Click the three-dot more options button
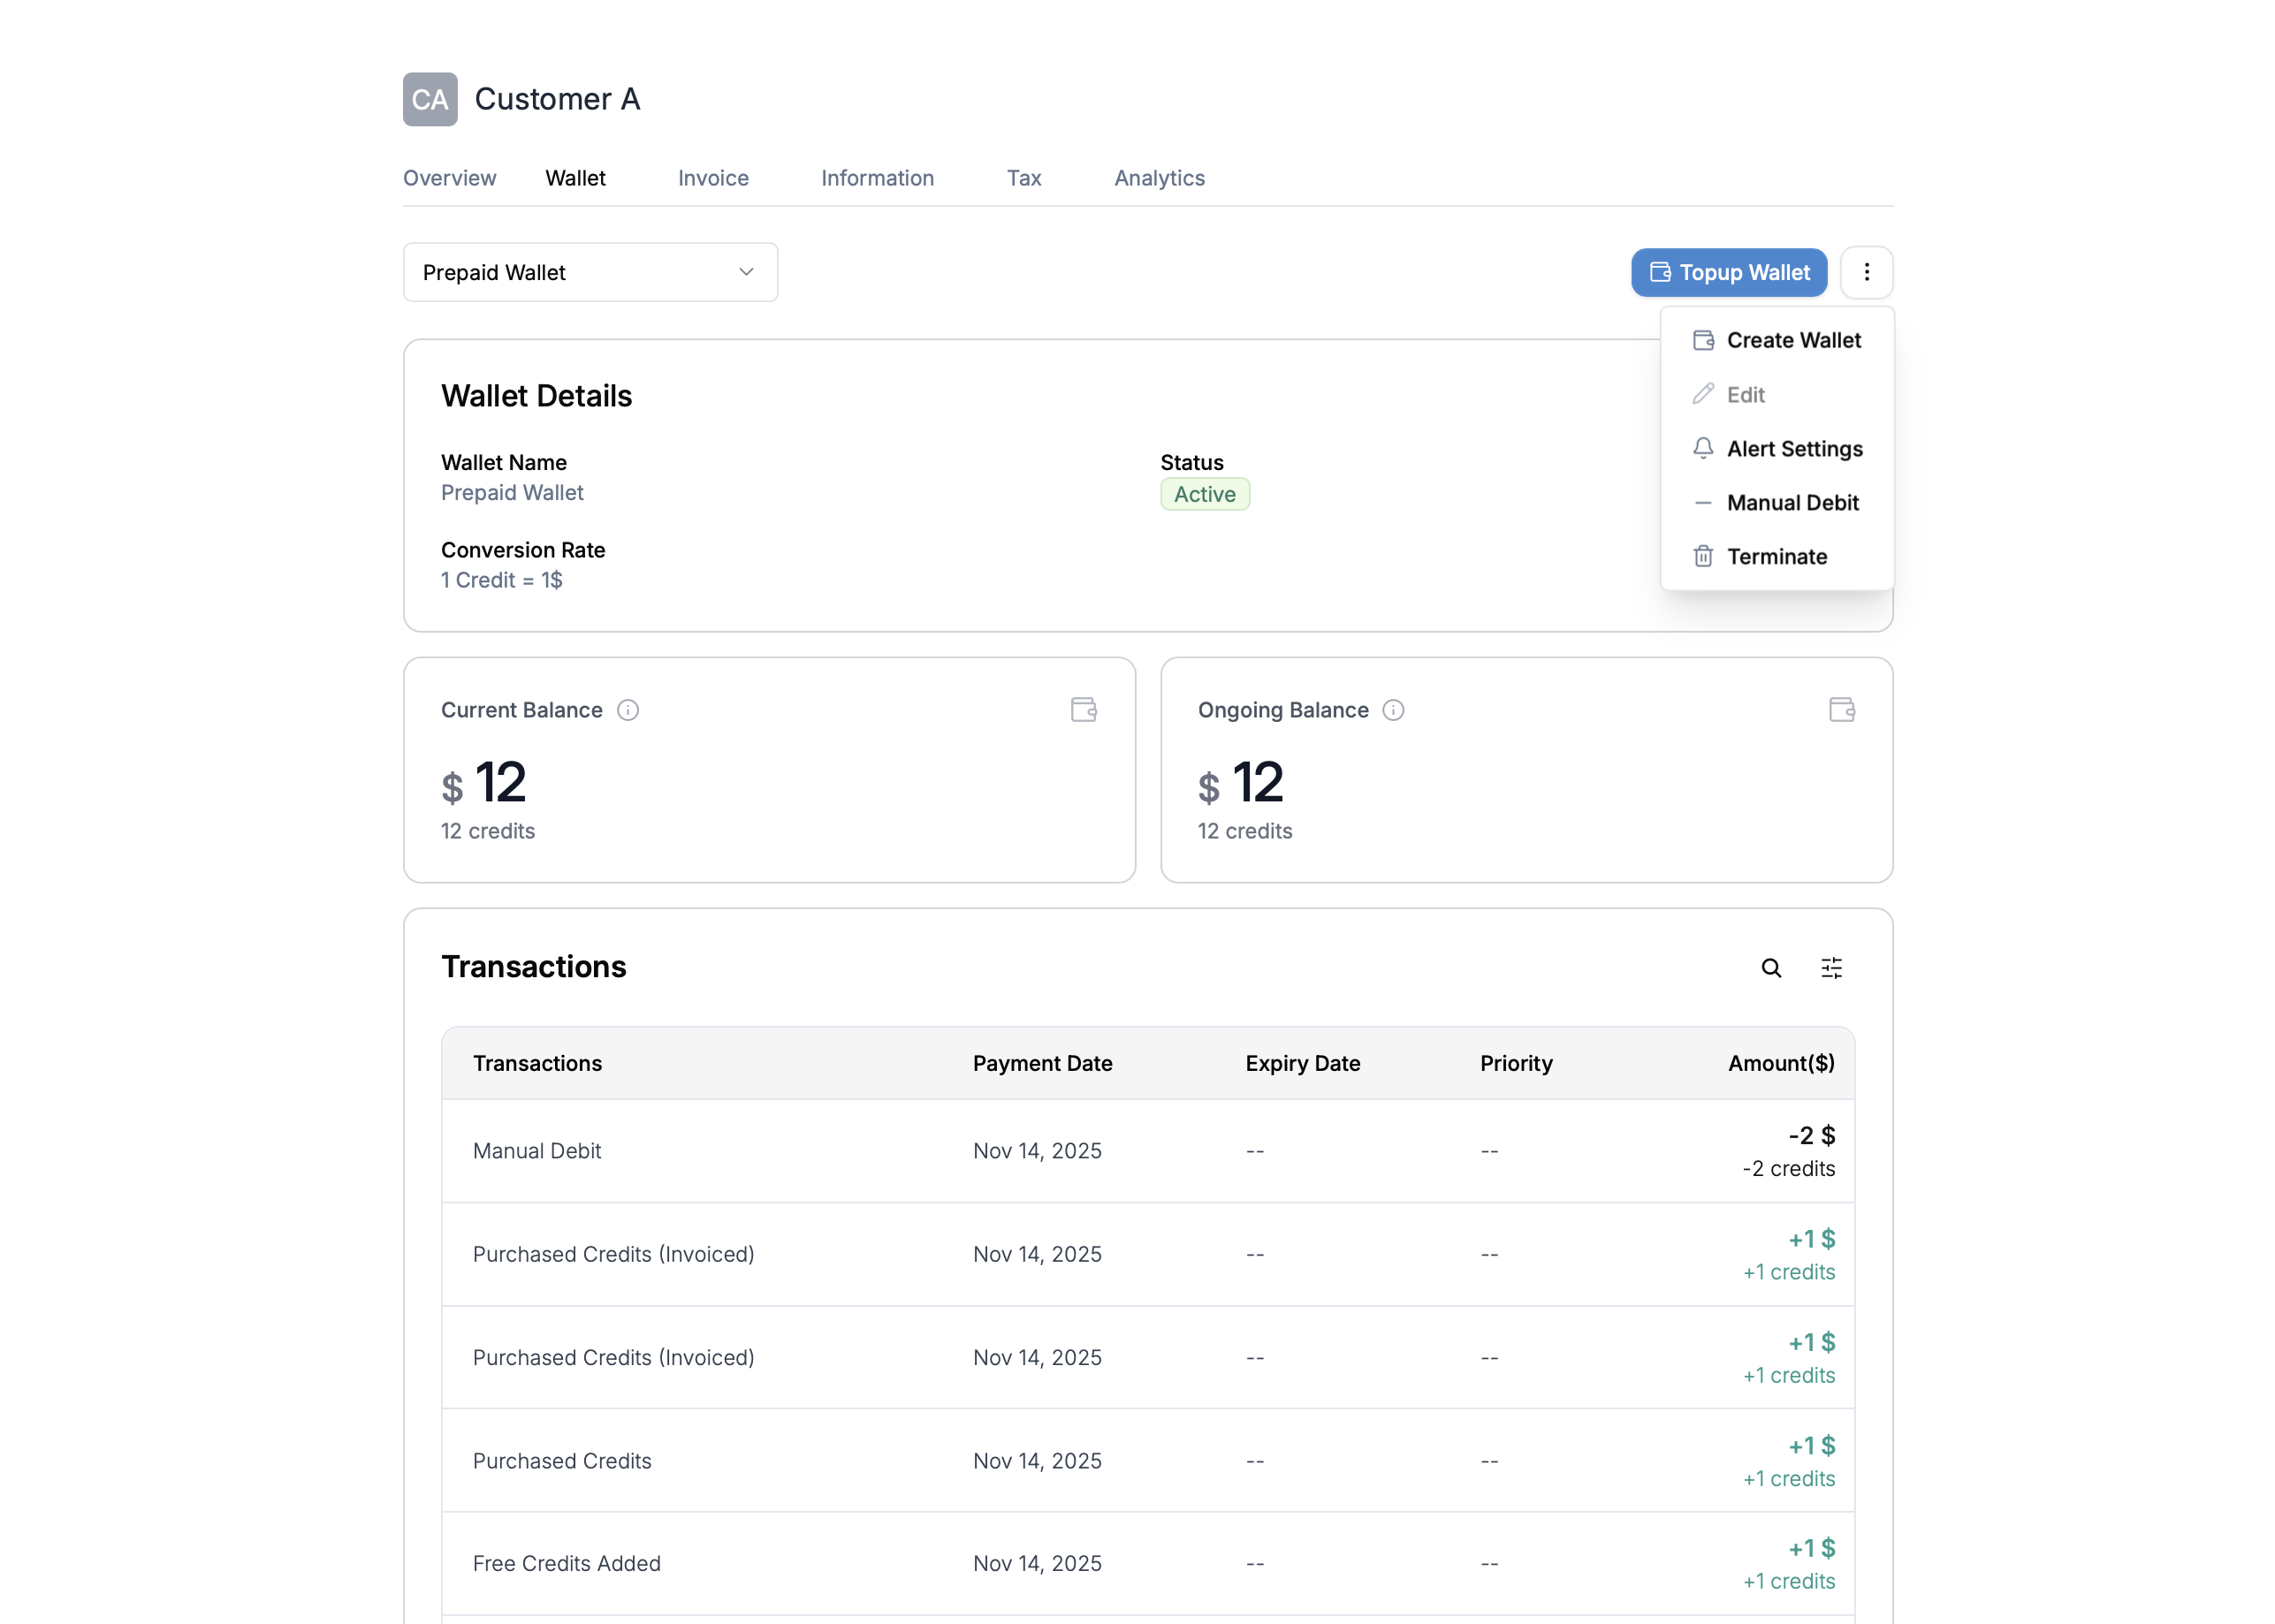 (x=1866, y=272)
